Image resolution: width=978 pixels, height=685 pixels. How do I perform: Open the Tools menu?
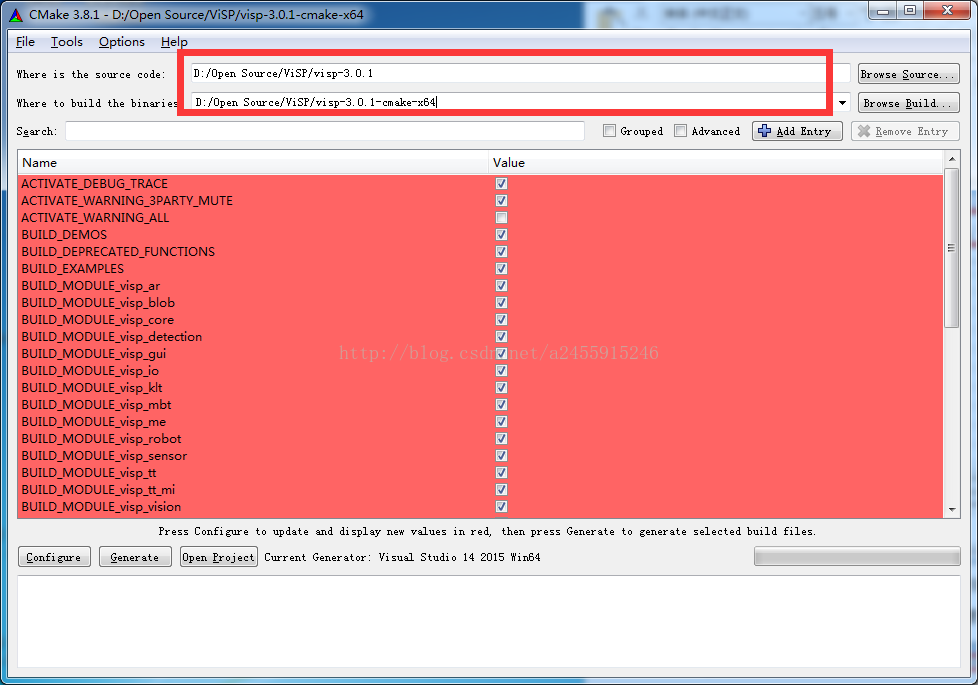click(67, 42)
